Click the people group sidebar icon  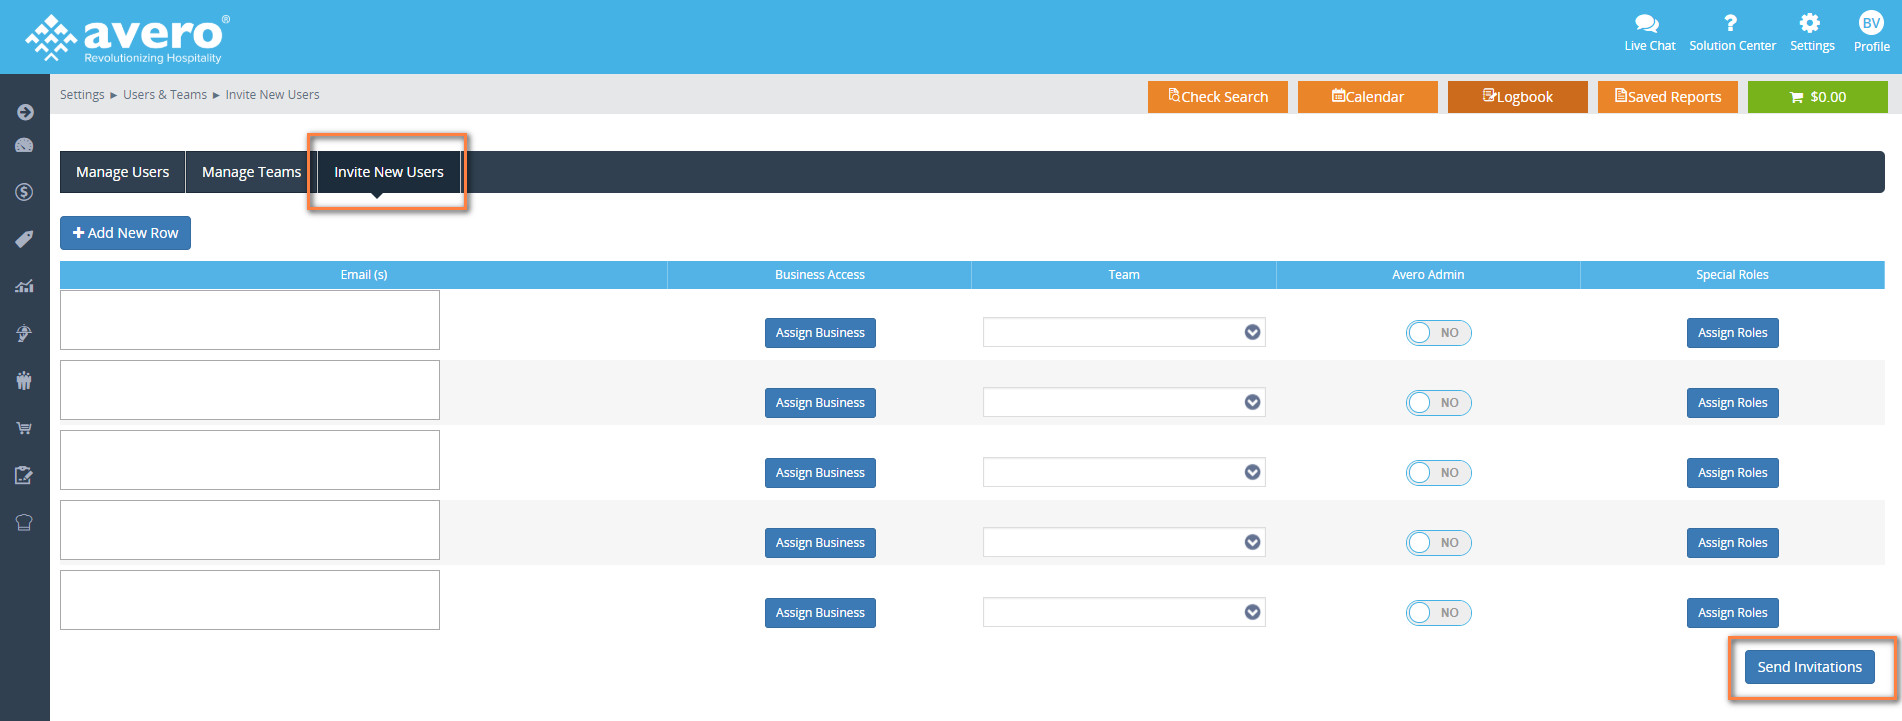25,380
